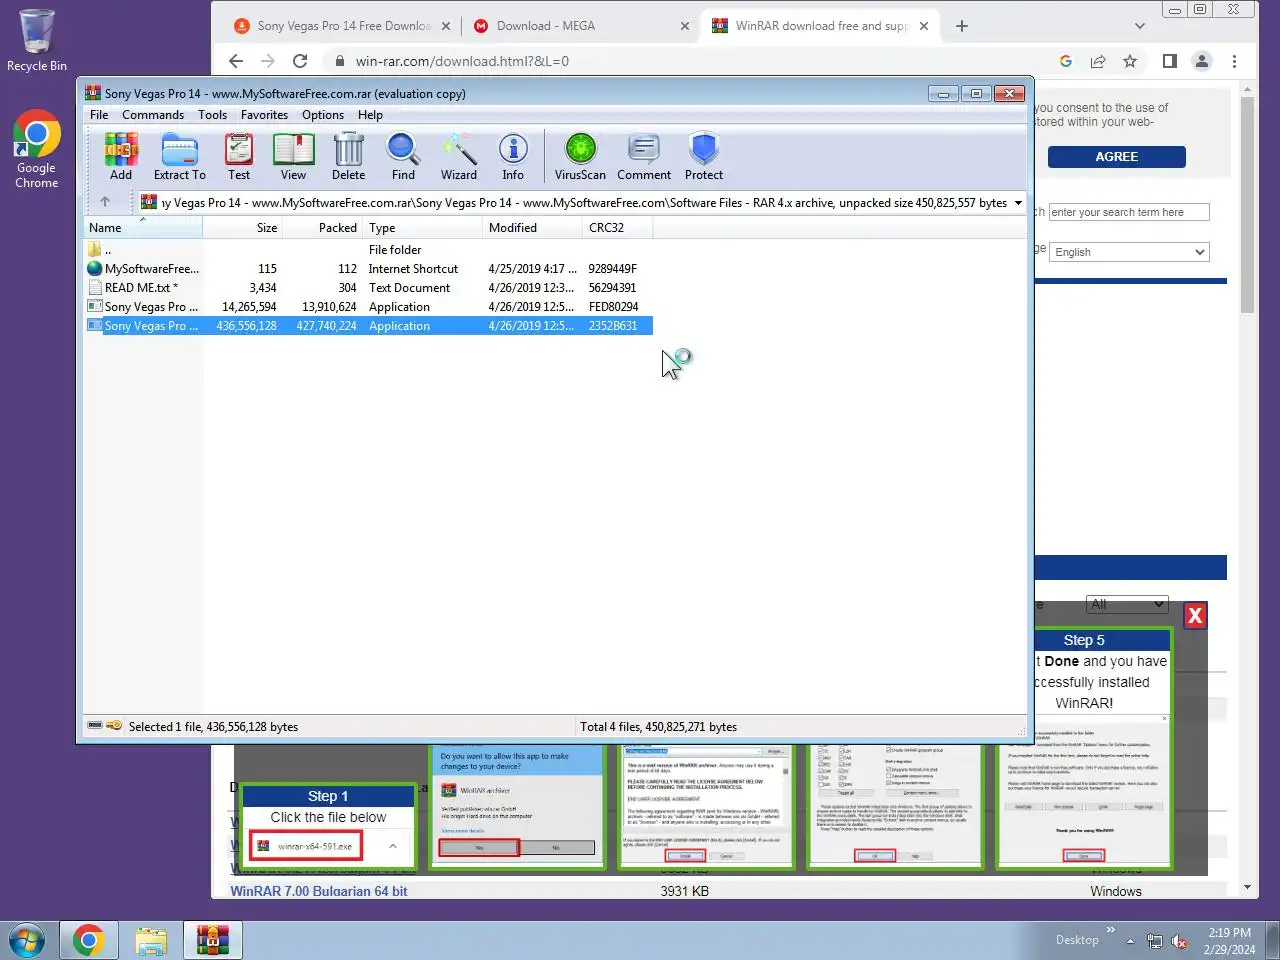Expand Chrome tab search chevron
This screenshot has width=1280, height=960.
click(1139, 26)
